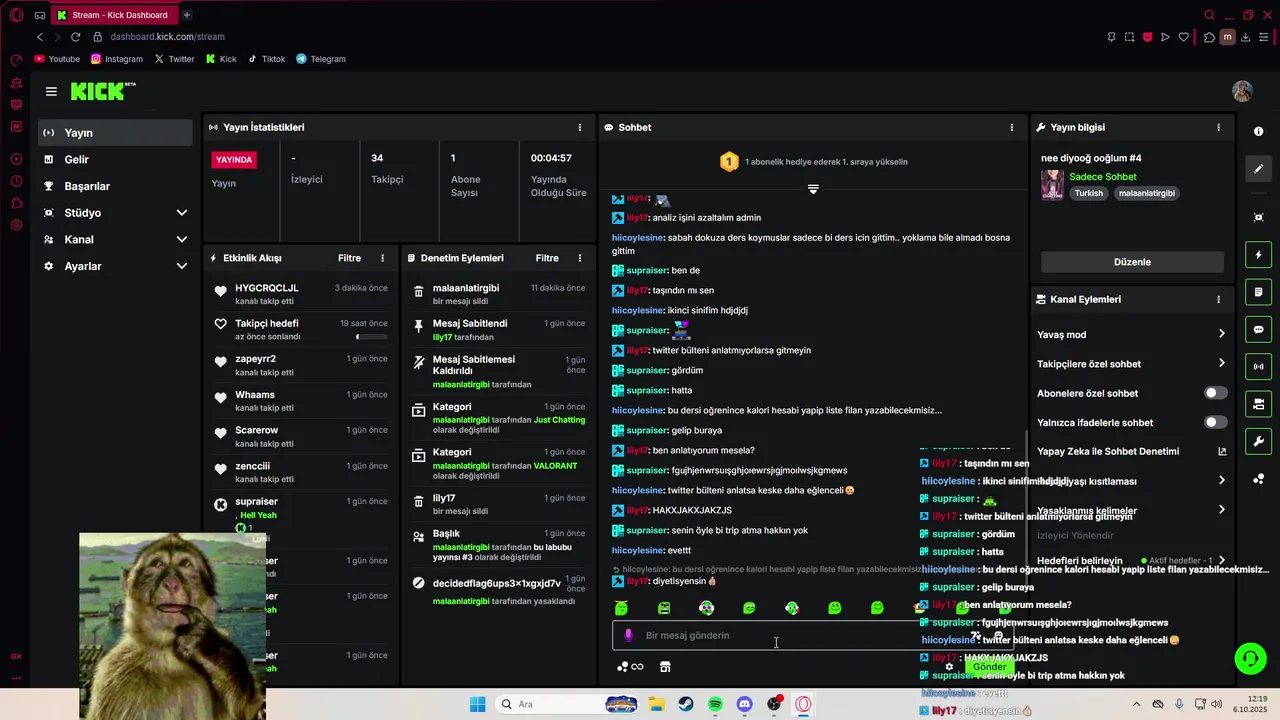Viewport: 1280px width, 720px height.
Task: Toggle the wrench stream info widget icon
Action: (x=1258, y=441)
